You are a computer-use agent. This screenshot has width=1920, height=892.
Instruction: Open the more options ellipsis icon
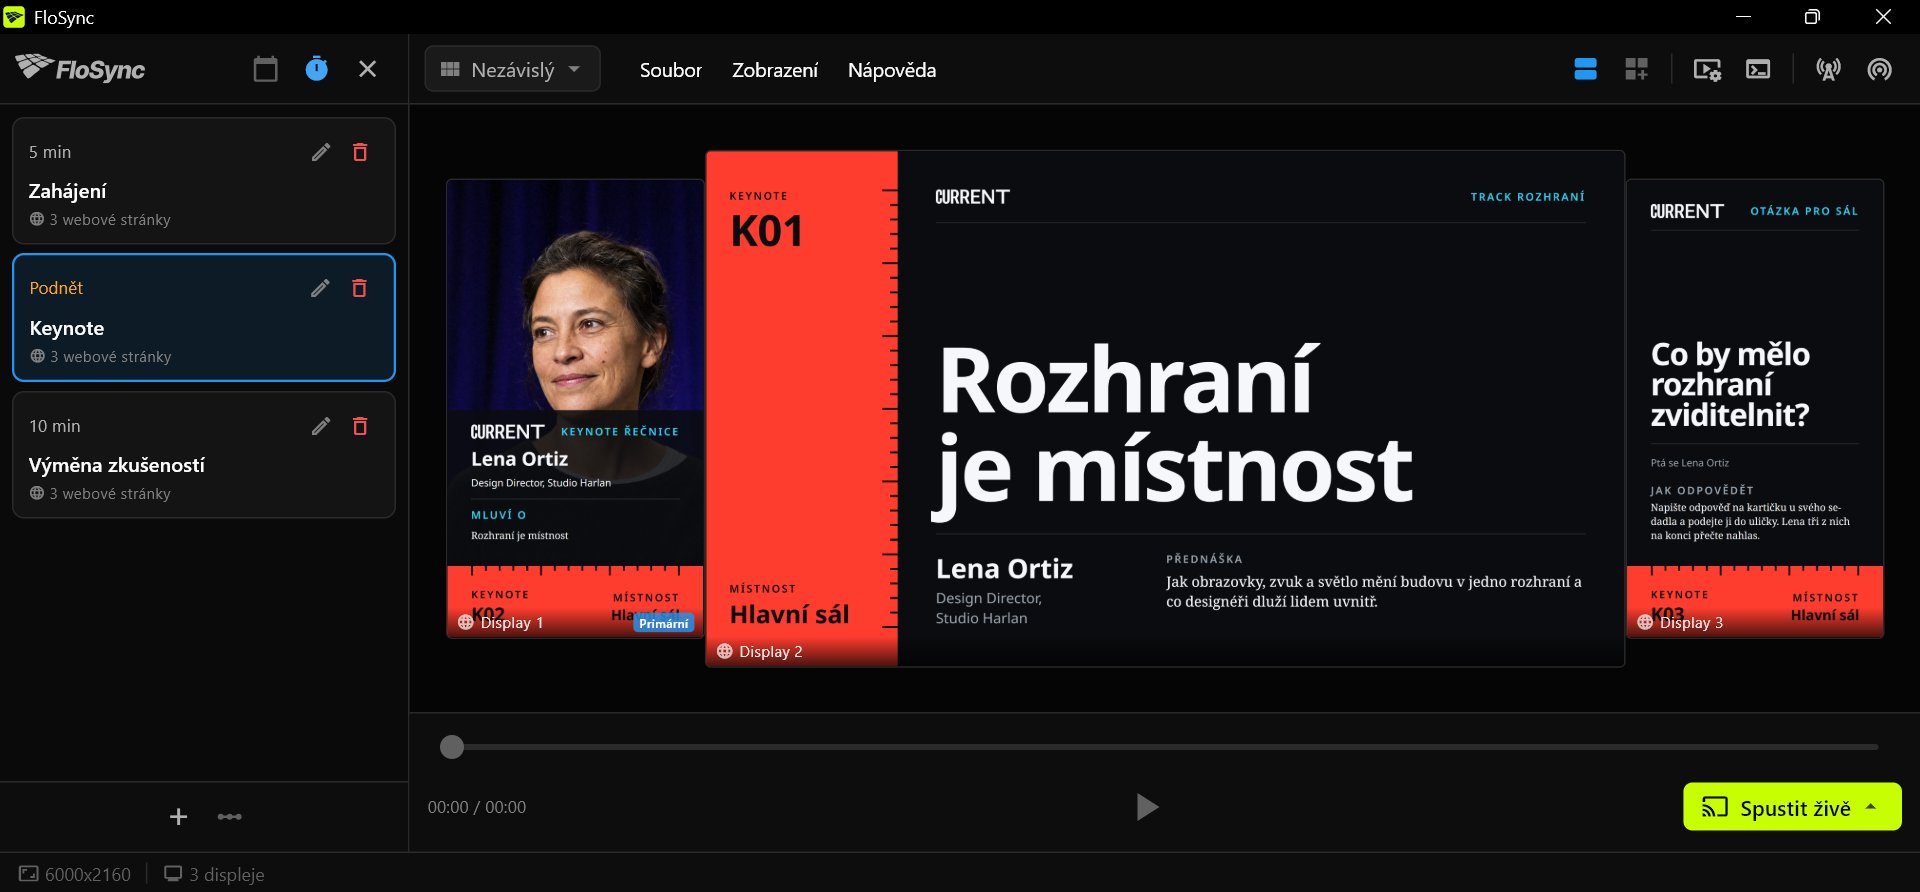230,817
